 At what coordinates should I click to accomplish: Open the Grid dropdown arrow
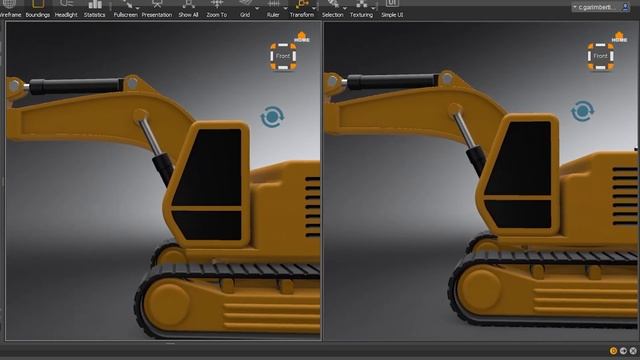click(x=257, y=8)
